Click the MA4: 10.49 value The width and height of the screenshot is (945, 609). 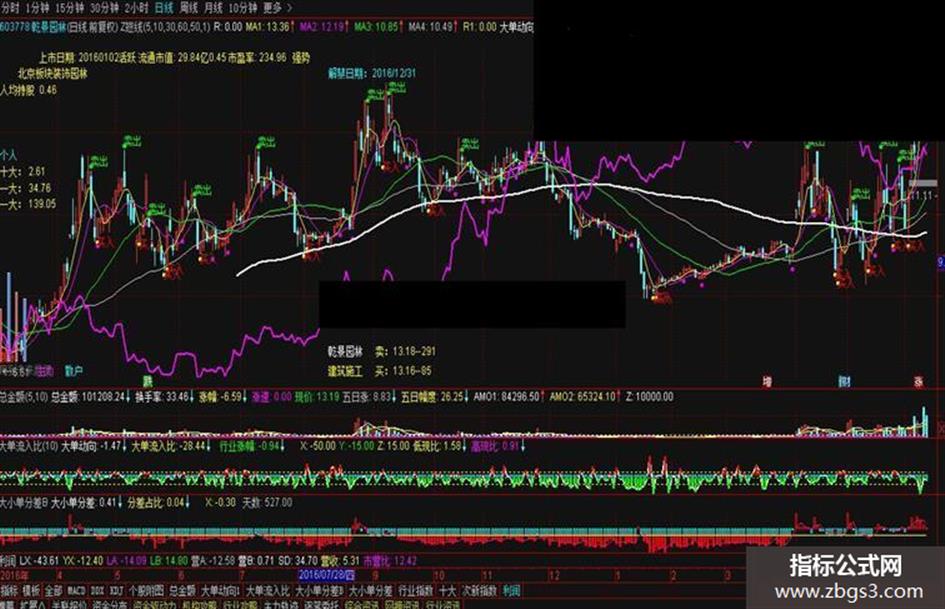click(x=430, y=27)
